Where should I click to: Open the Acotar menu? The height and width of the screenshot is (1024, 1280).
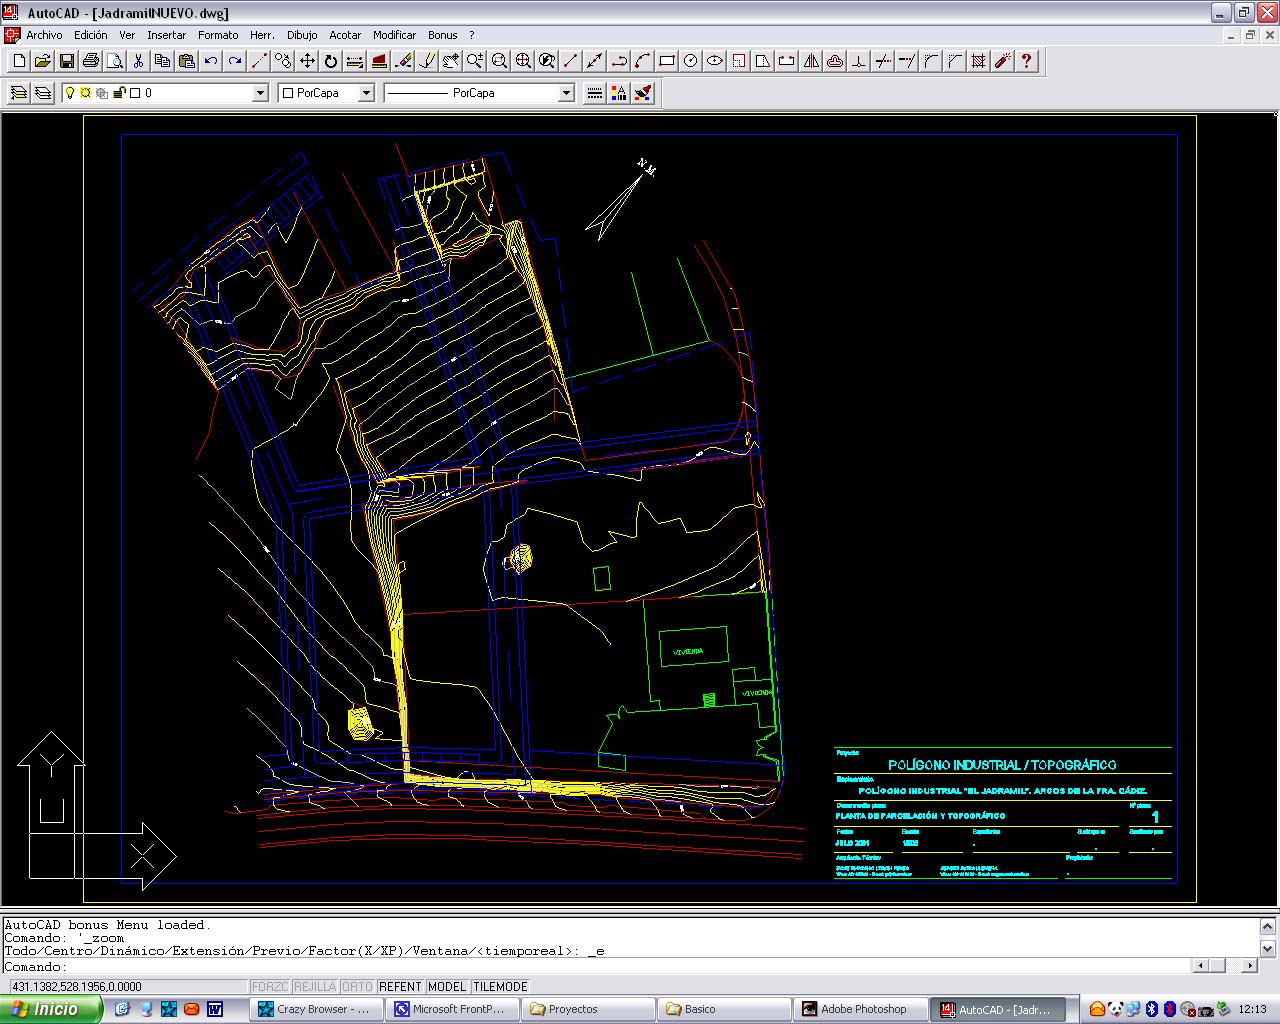click(x=345, y=35)
